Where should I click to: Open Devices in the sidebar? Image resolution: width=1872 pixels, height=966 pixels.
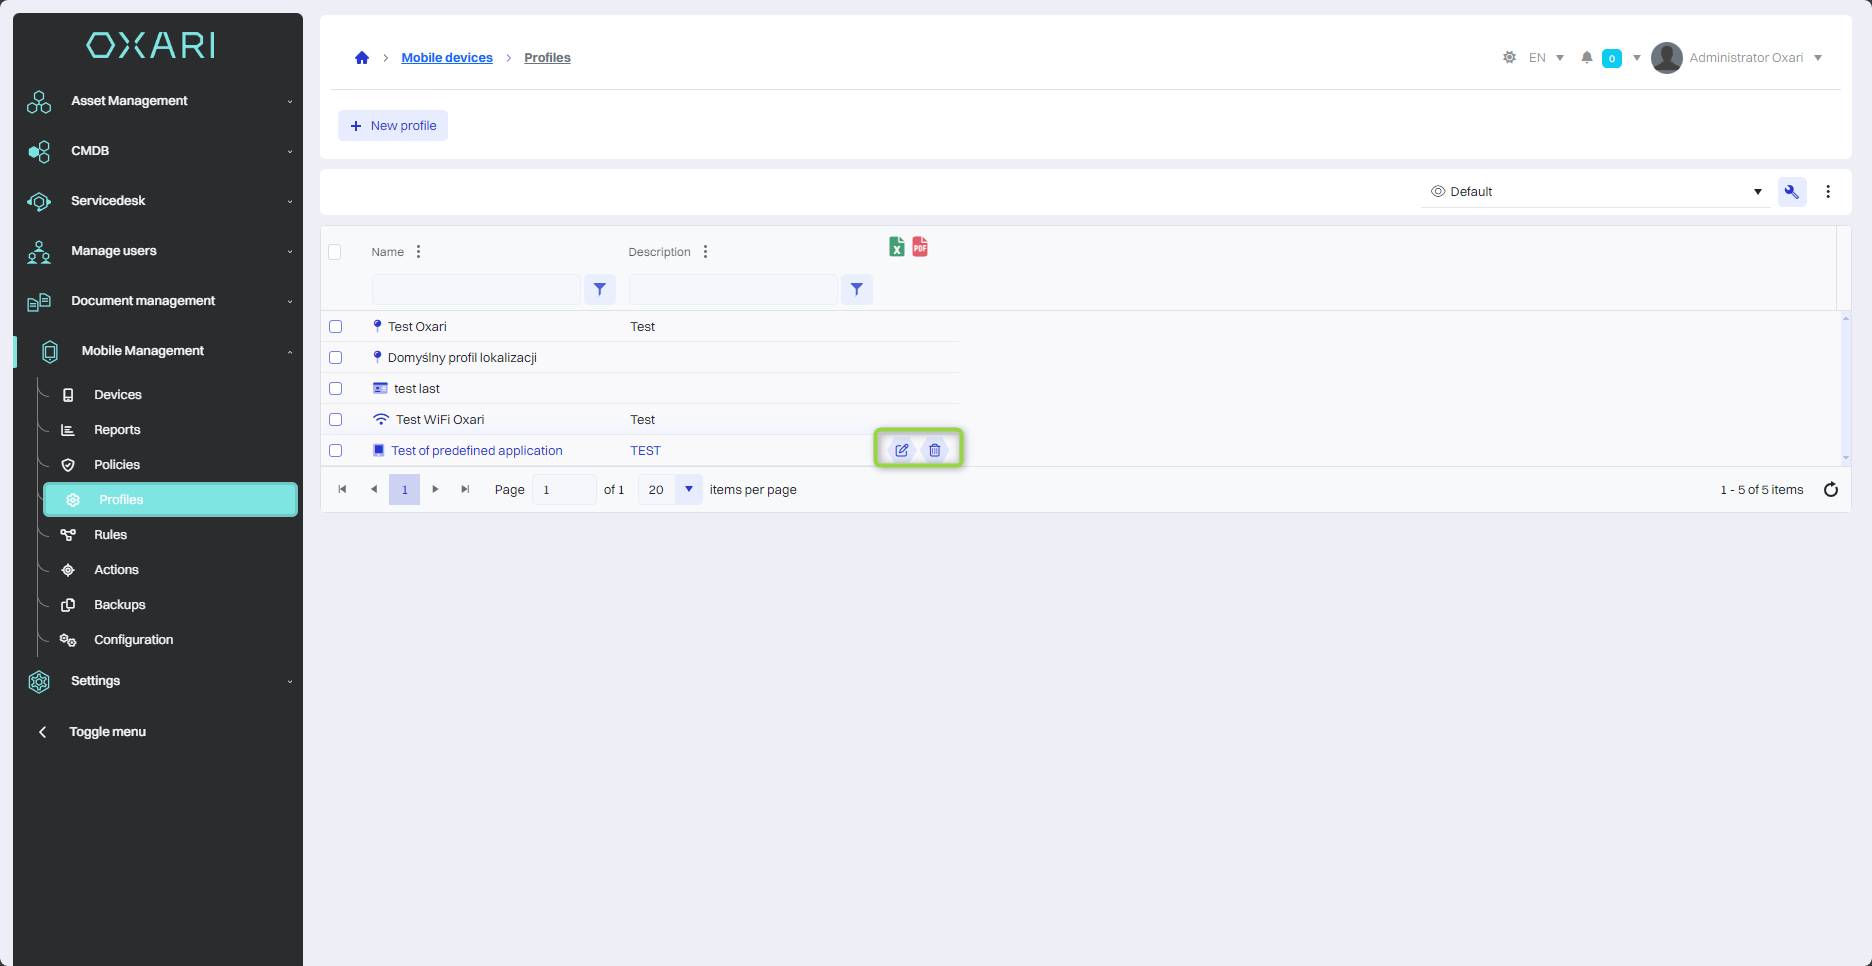click(x=118, y=395)
